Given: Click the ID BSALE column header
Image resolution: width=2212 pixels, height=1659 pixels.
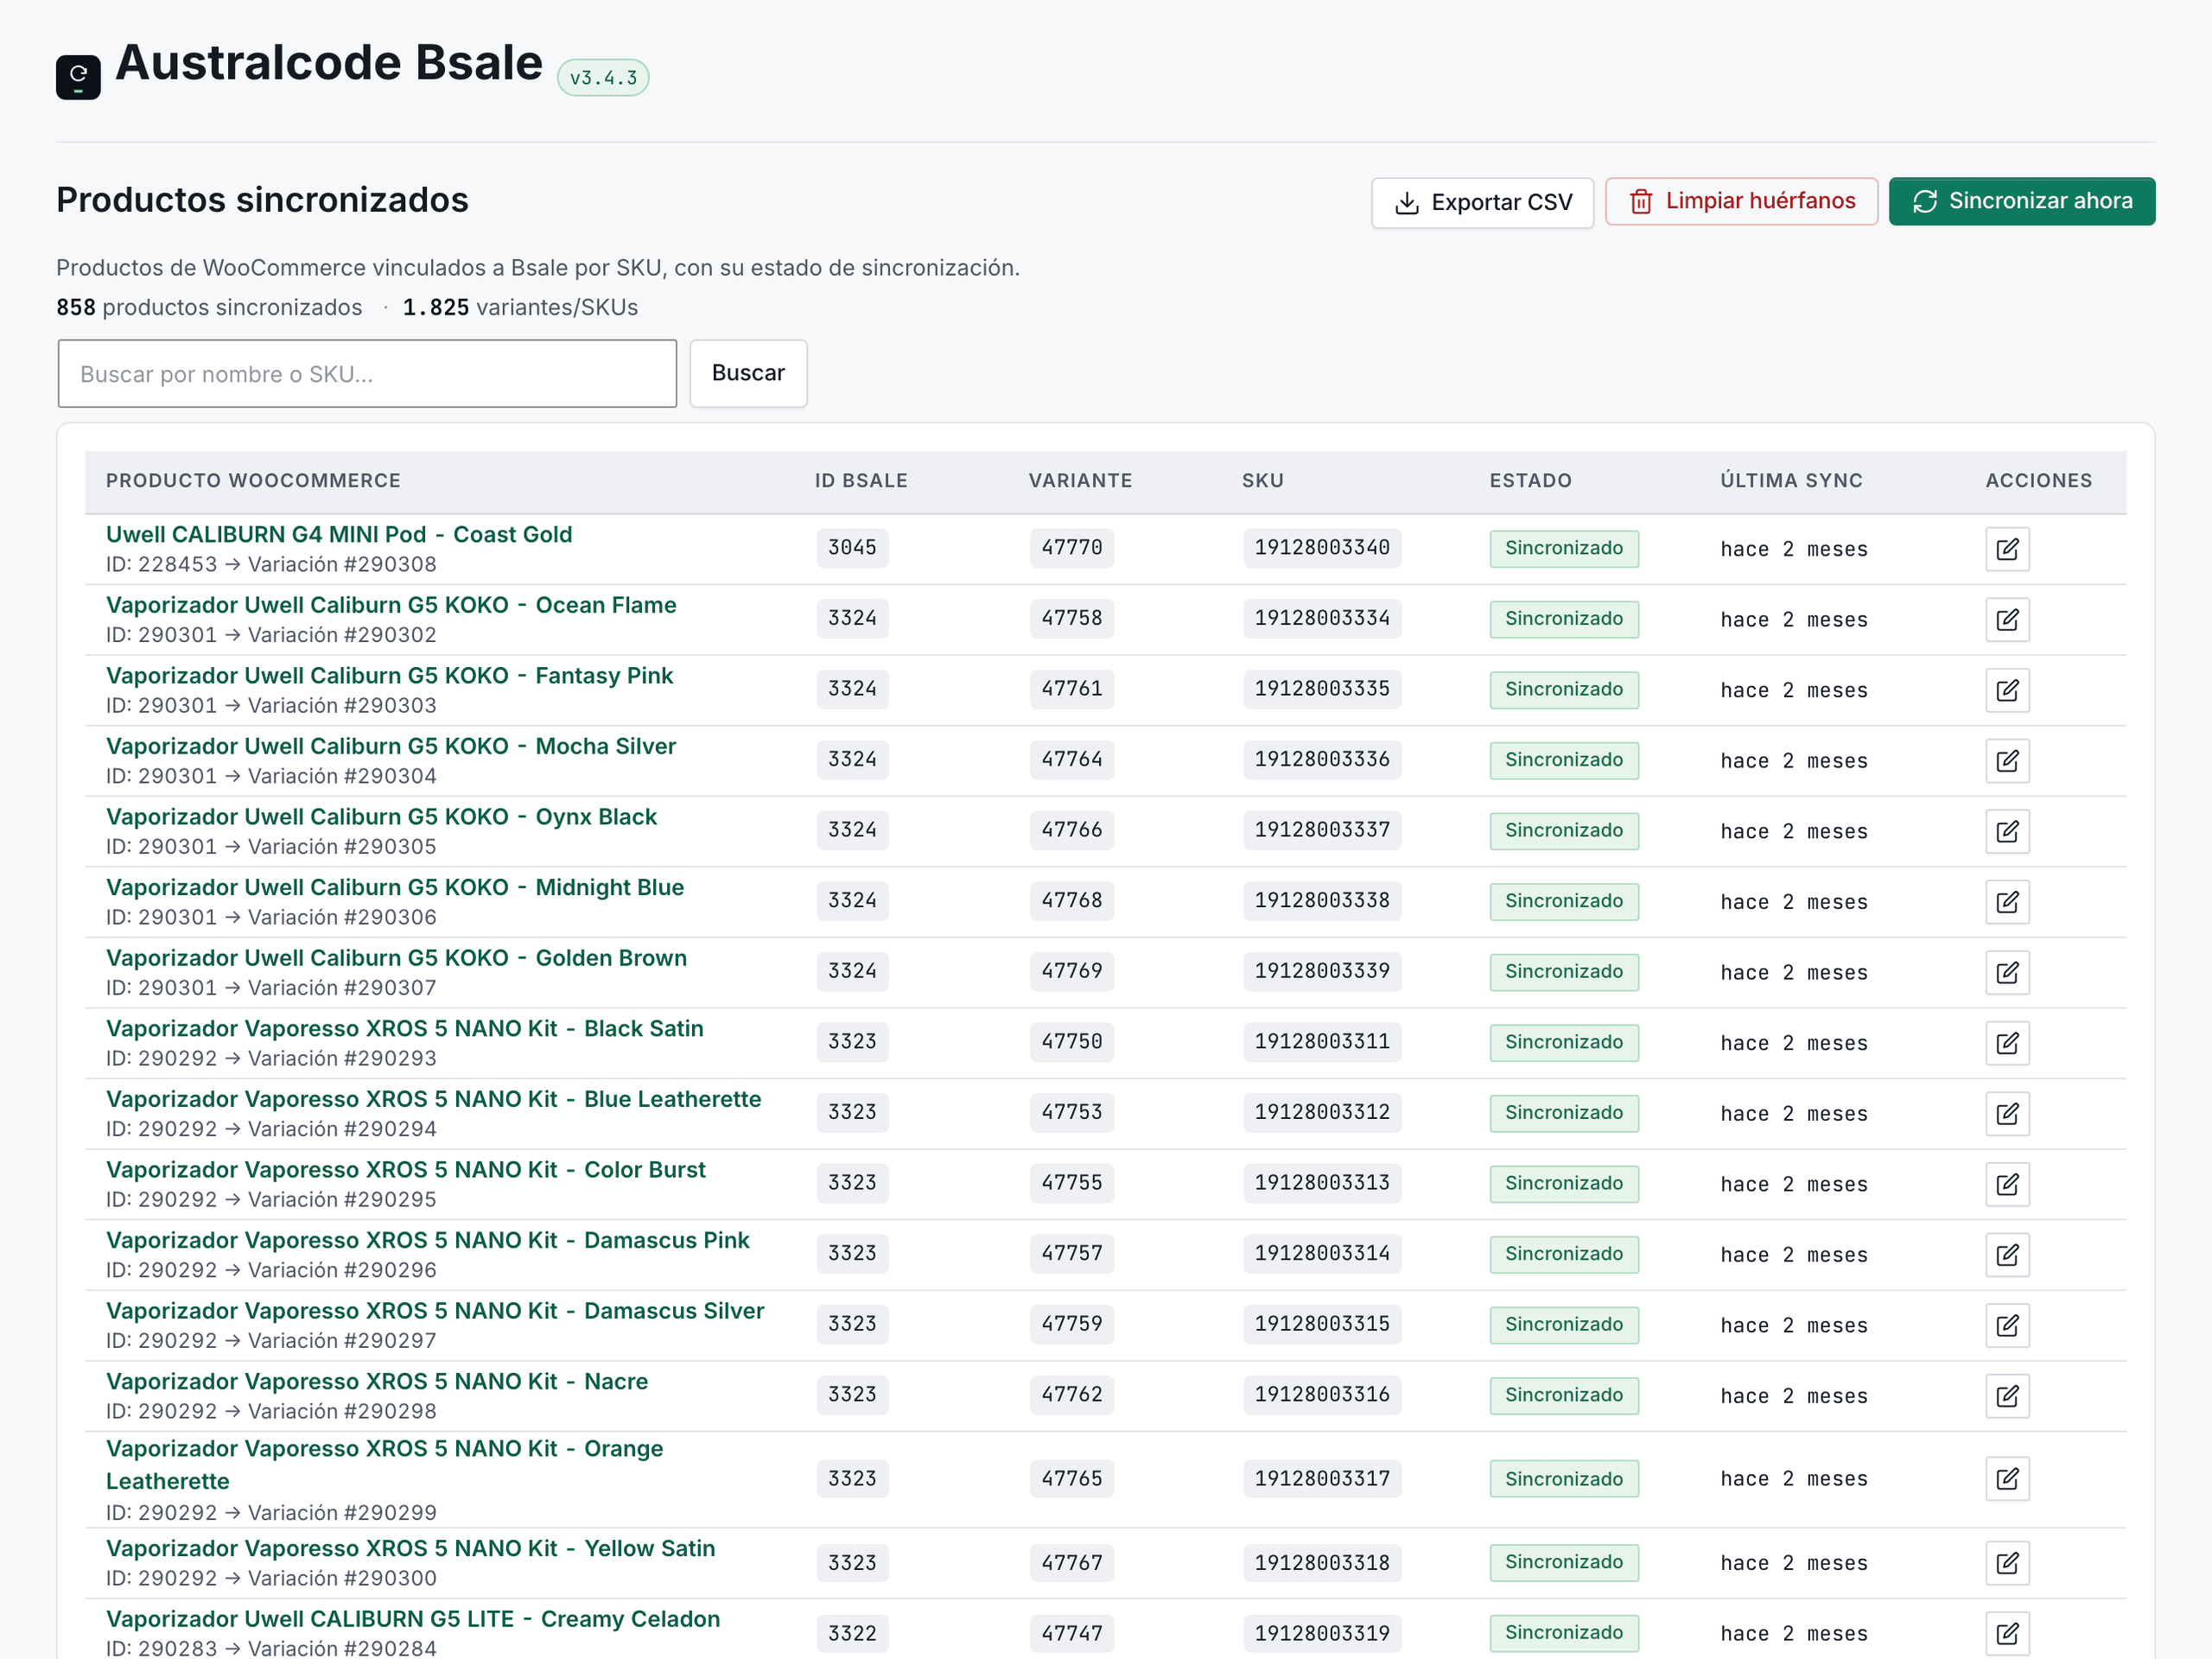Looking at the screenshot, I should pyautogui.click(x=861, y=480).
